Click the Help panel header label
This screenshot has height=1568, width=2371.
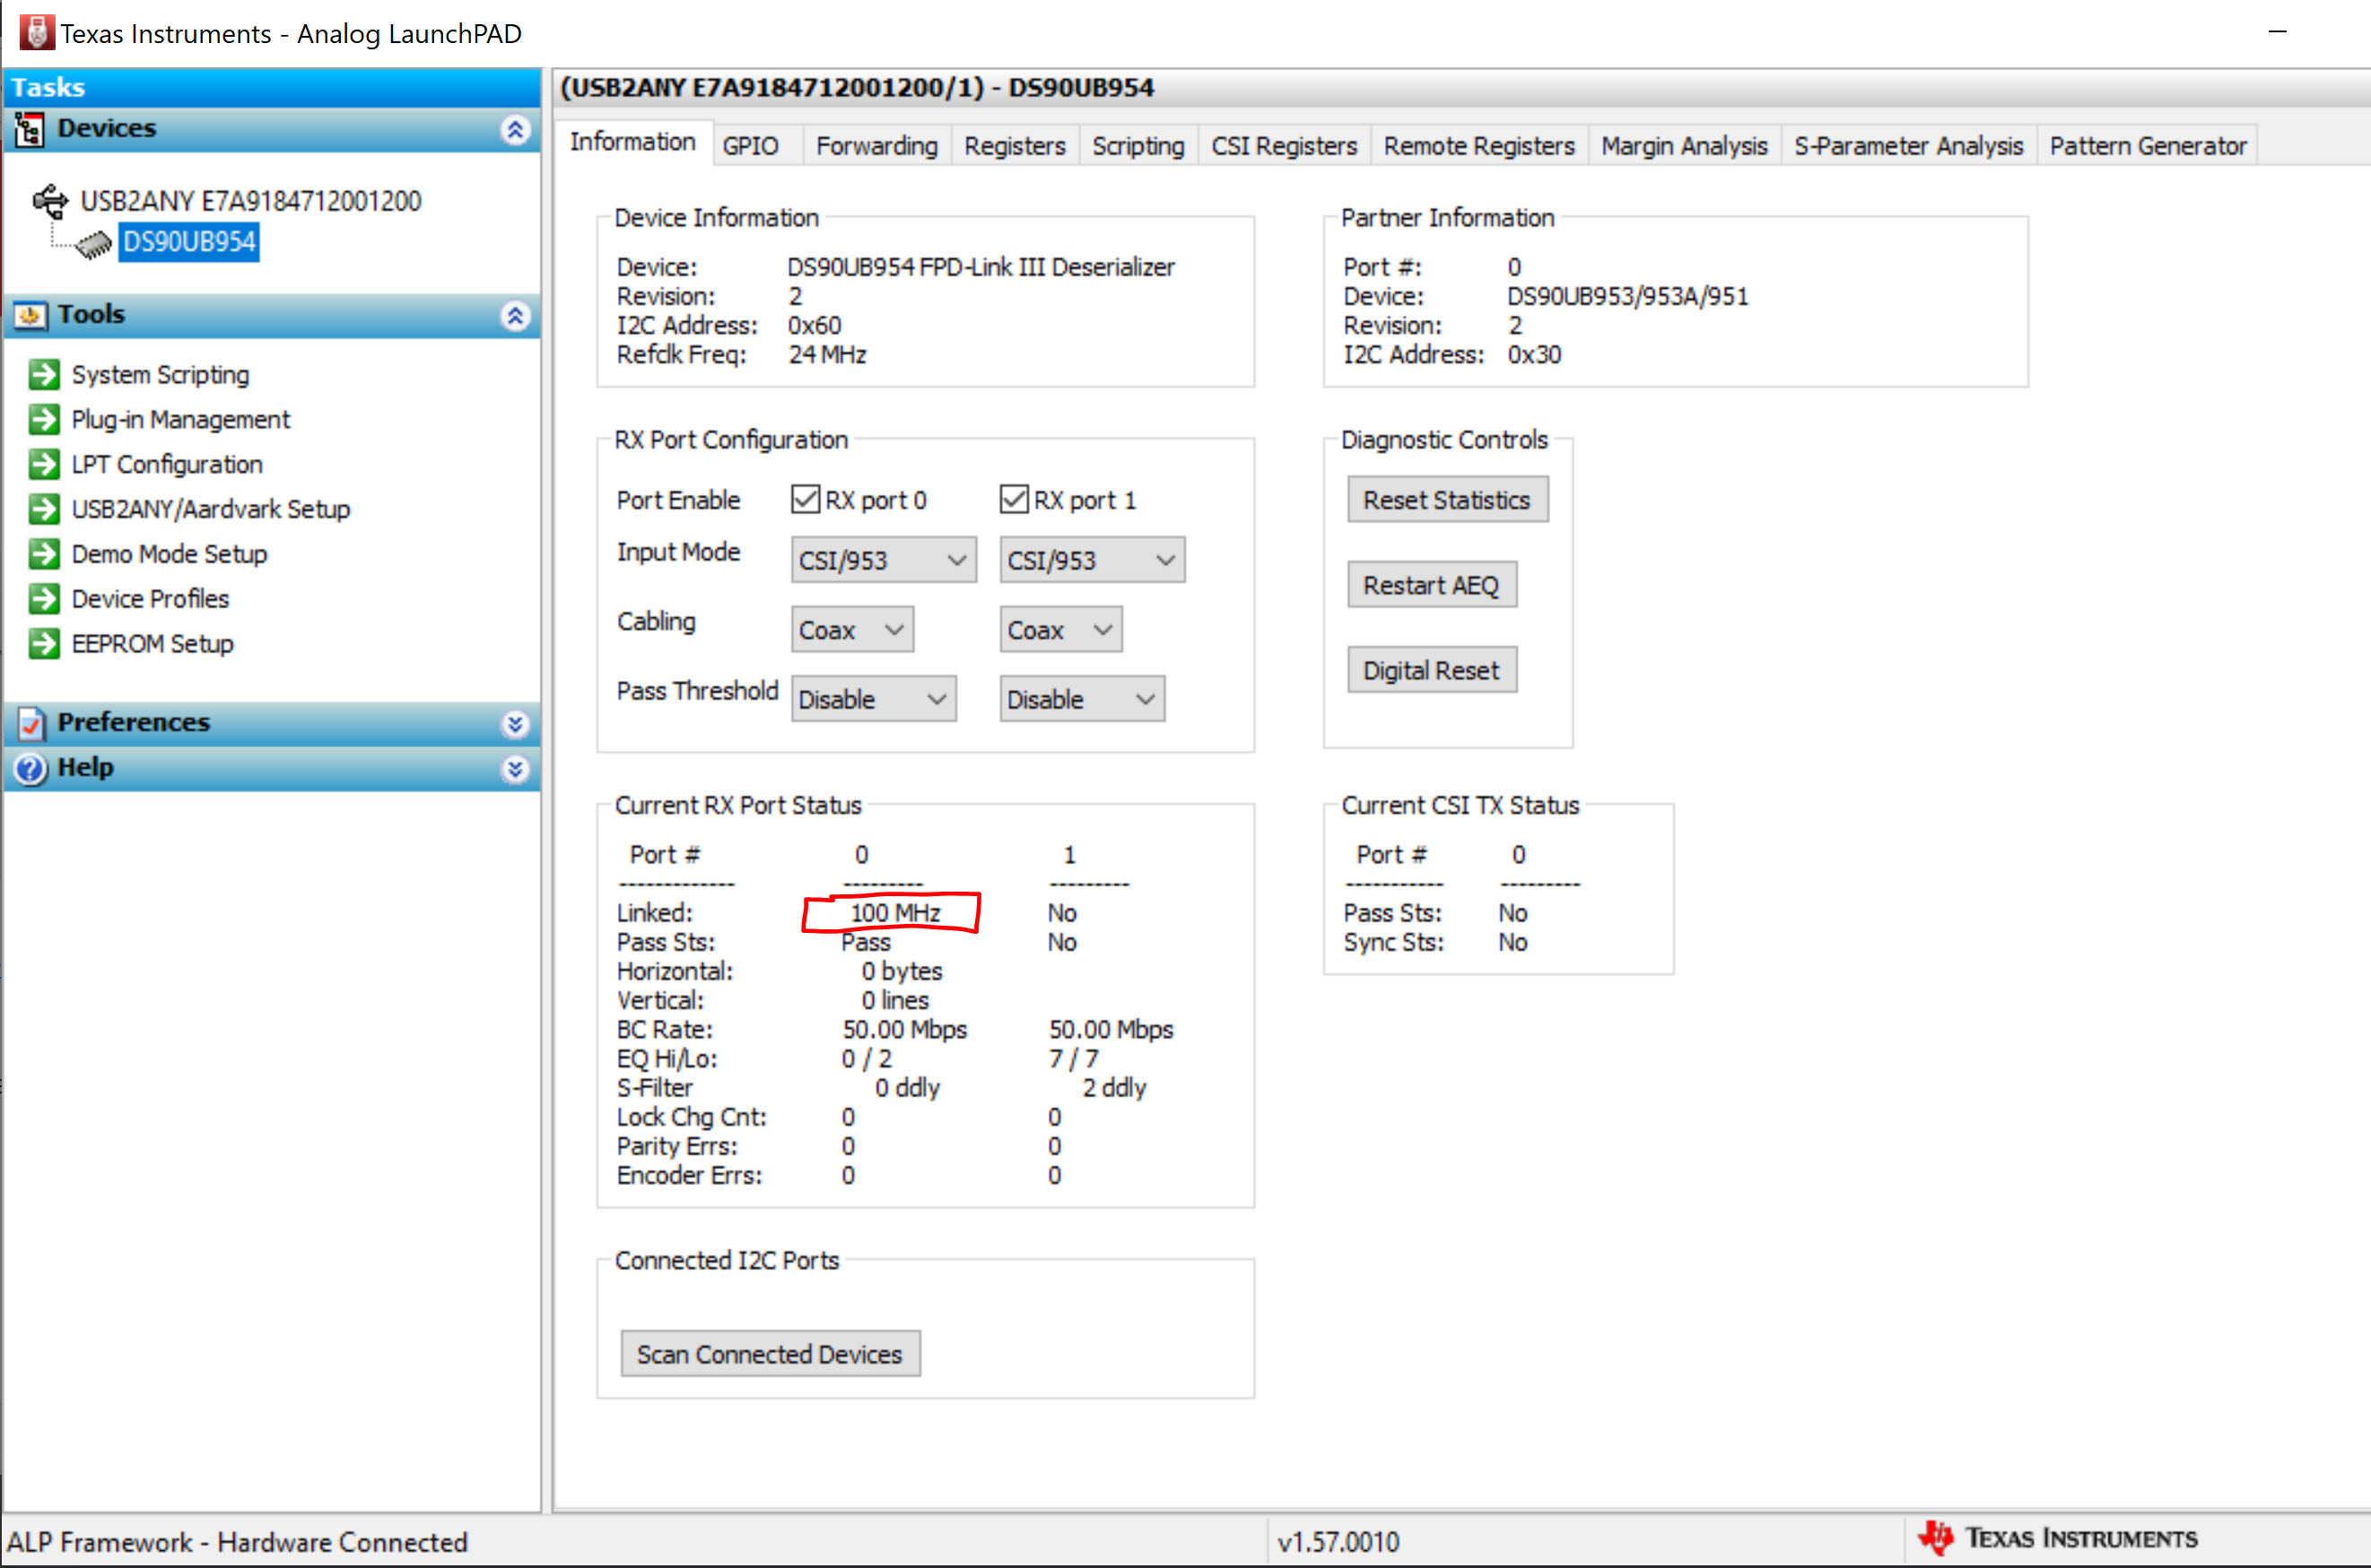(86, 768)
